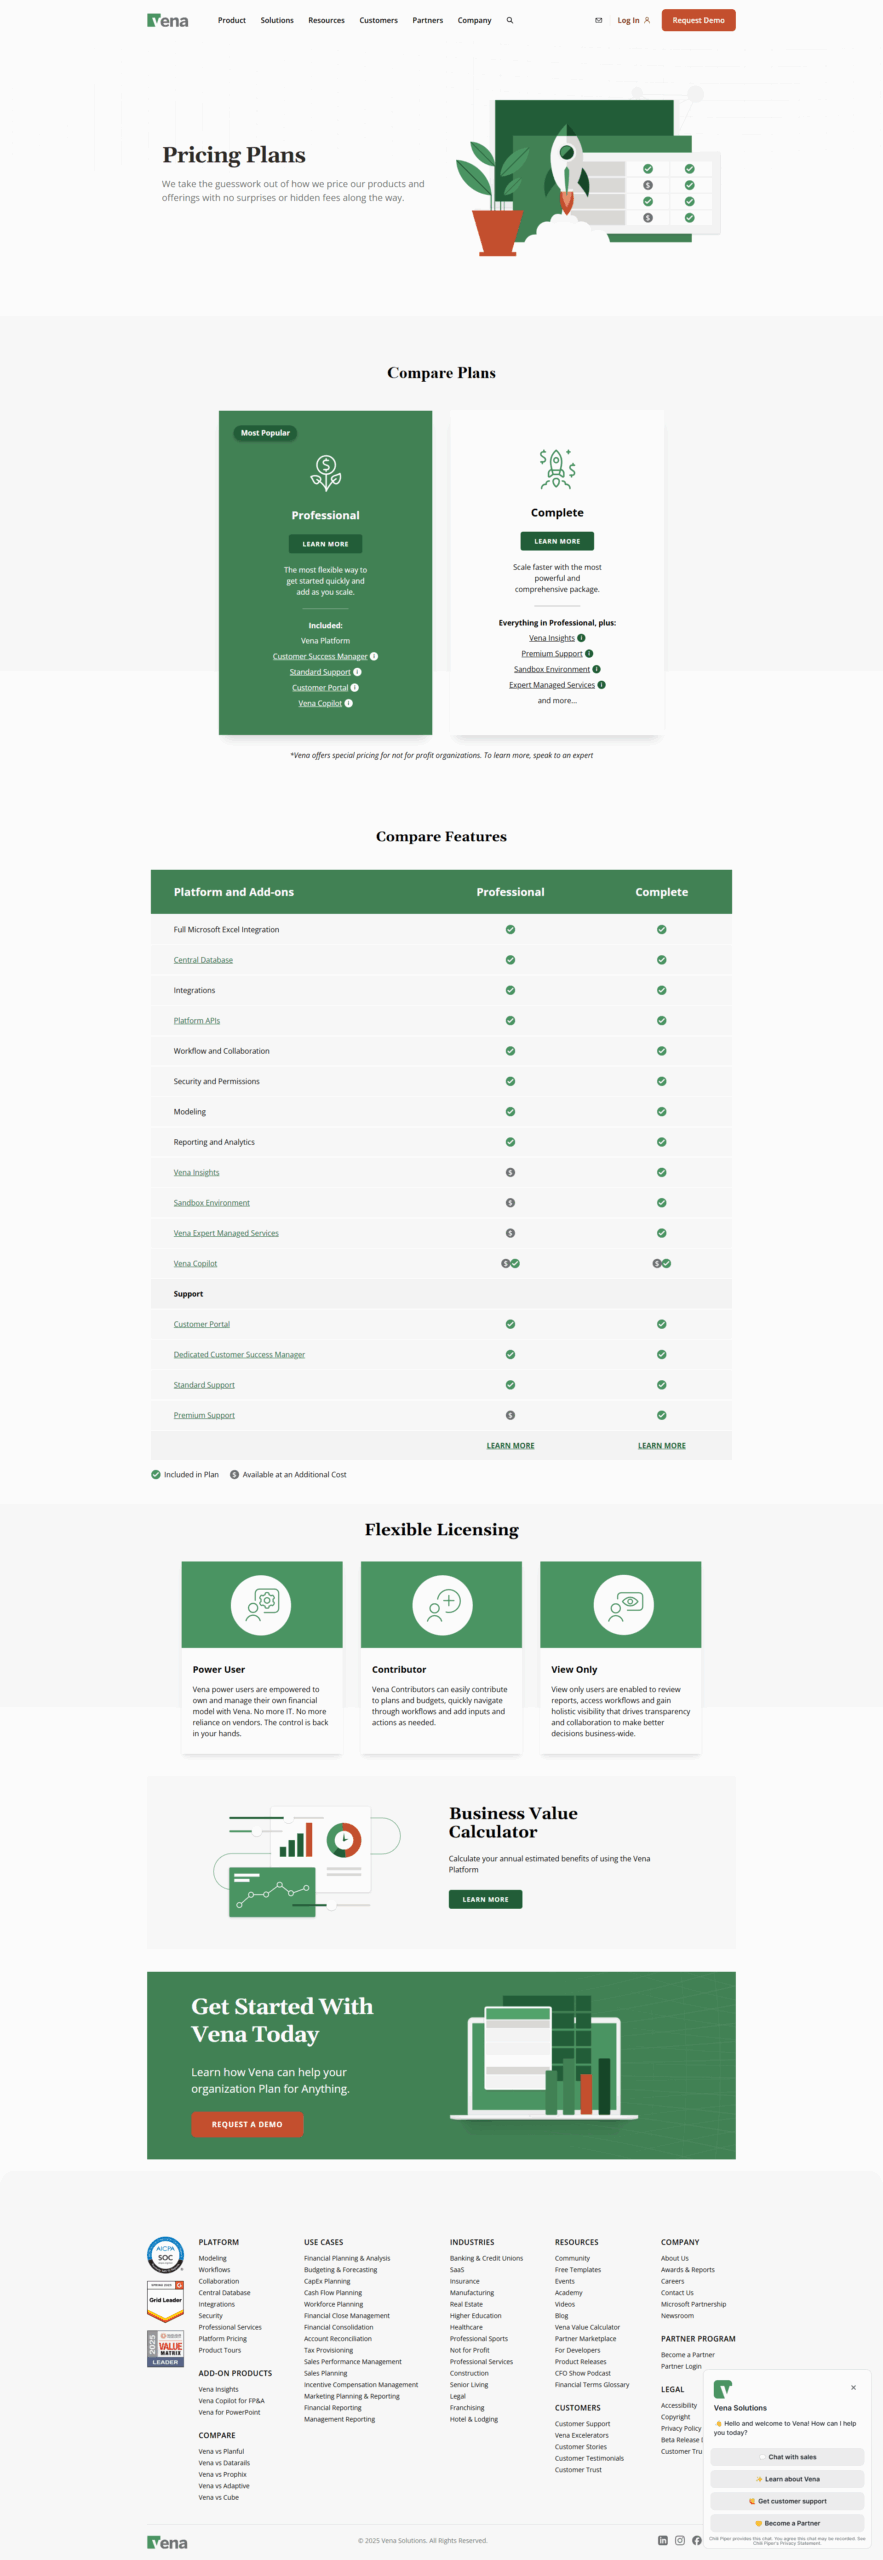The width and height of the screenshot is (883, 2560).
Task: Click the info icon beside Expert Managed Services
Action: click(x=601, y=685)
